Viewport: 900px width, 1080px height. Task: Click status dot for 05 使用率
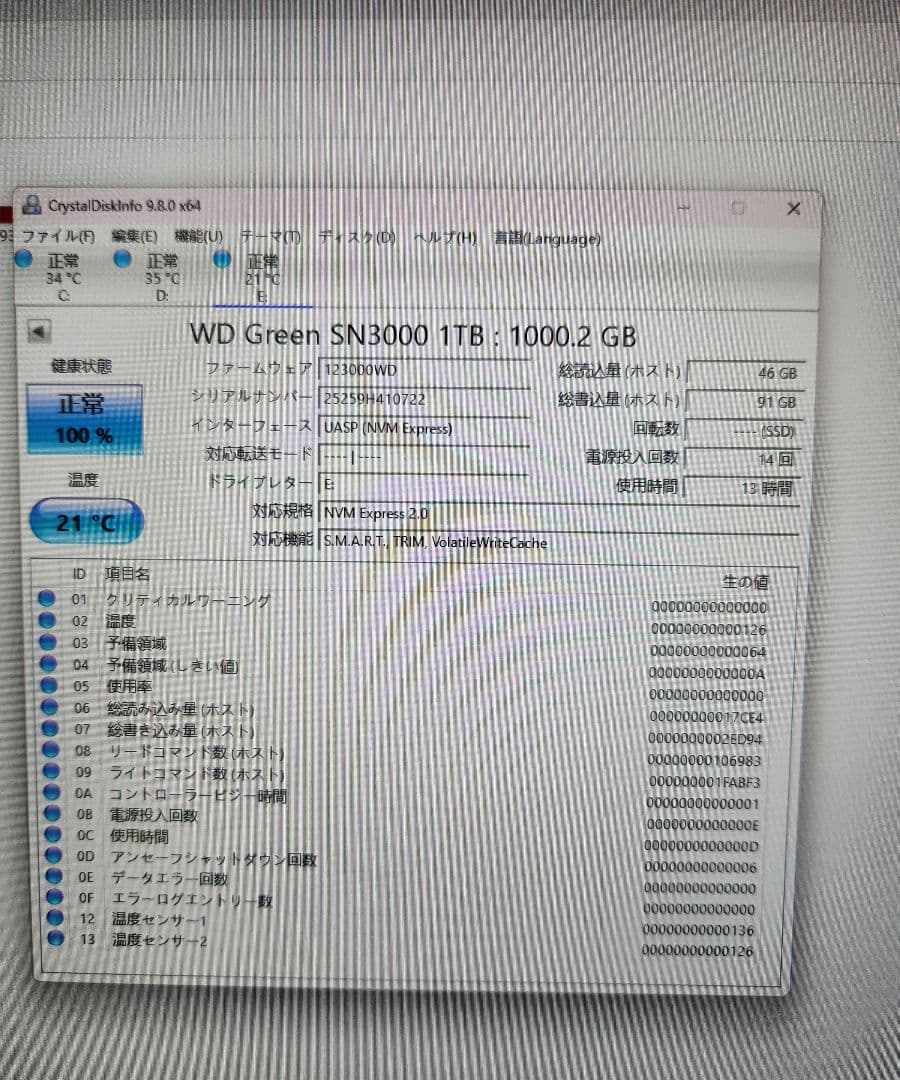click(x=49, y=685)
